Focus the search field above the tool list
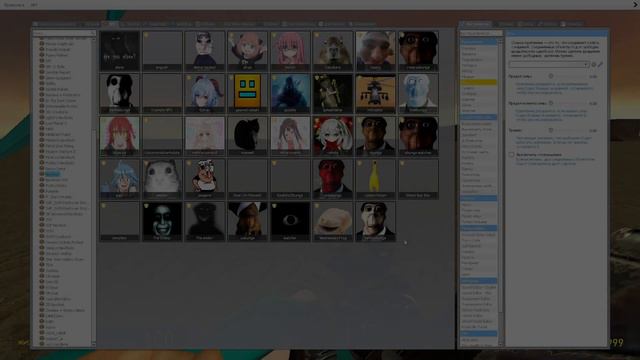Image resolution: width=640 pixels, height=360 pixels. coord(481,33)
